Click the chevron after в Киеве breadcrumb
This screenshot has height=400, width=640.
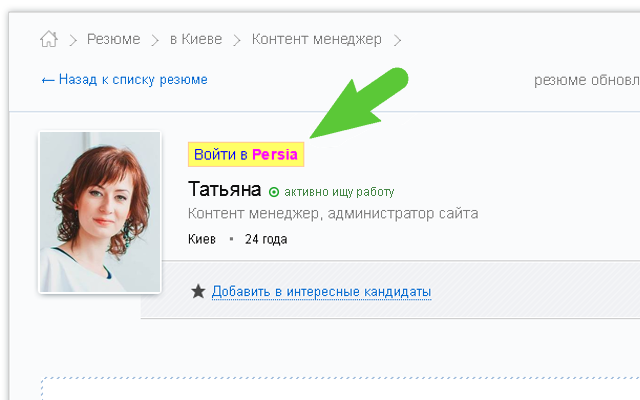pyautogui.click(x=237, y=40)
